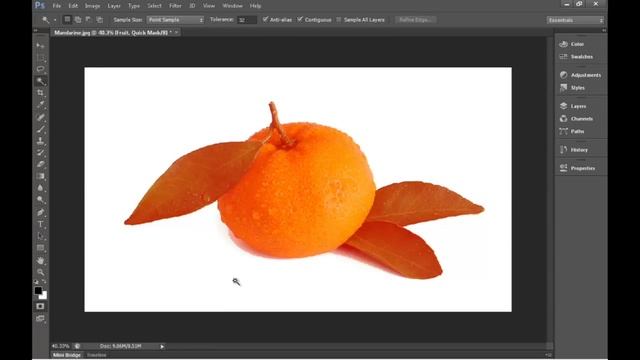This screenshot has height=360, width=640.
Task: Select the Mandarine.jpg document tab
Action: coord(113,32)
